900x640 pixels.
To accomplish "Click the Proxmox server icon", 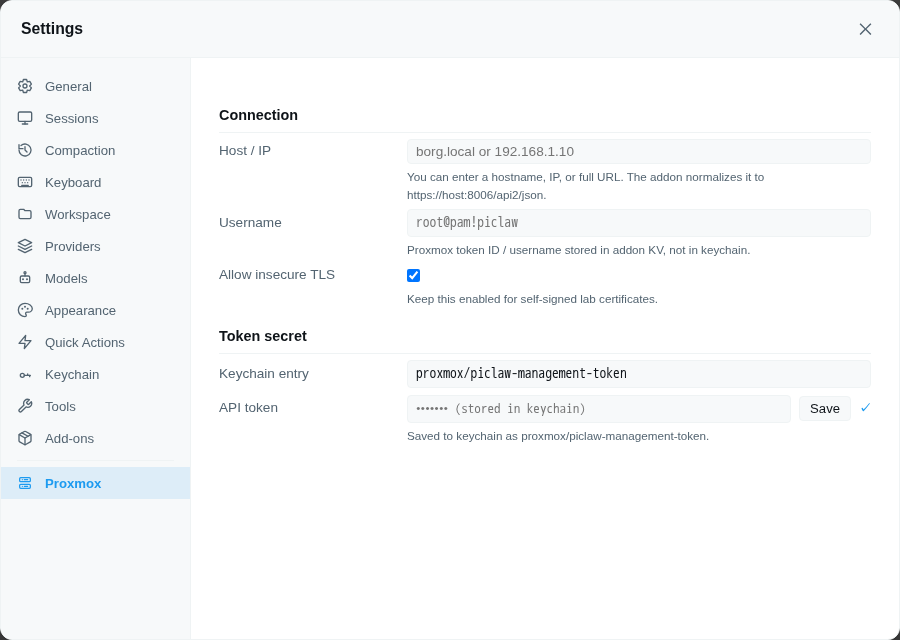I will pos(25,483).
